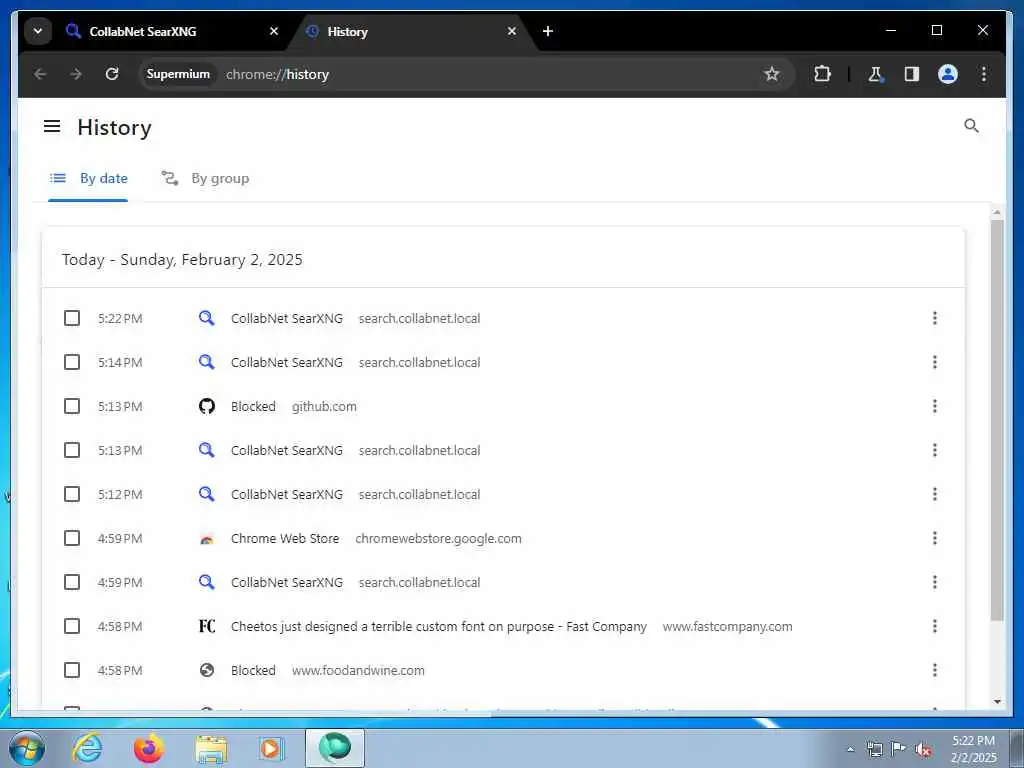Viewport: 1024px width, 768px height.
Task: Click the globe favicon for foodandwine.com
Action: point(206,670)
